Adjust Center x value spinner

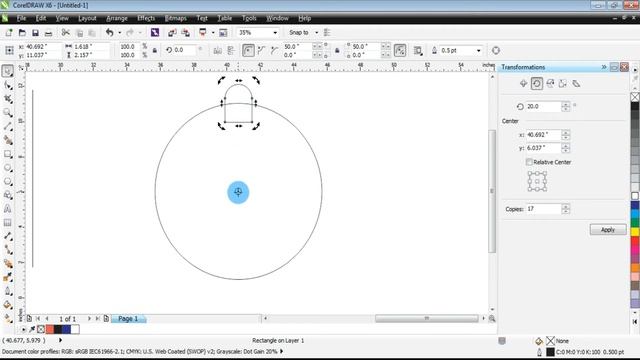[x=566, y=135]
